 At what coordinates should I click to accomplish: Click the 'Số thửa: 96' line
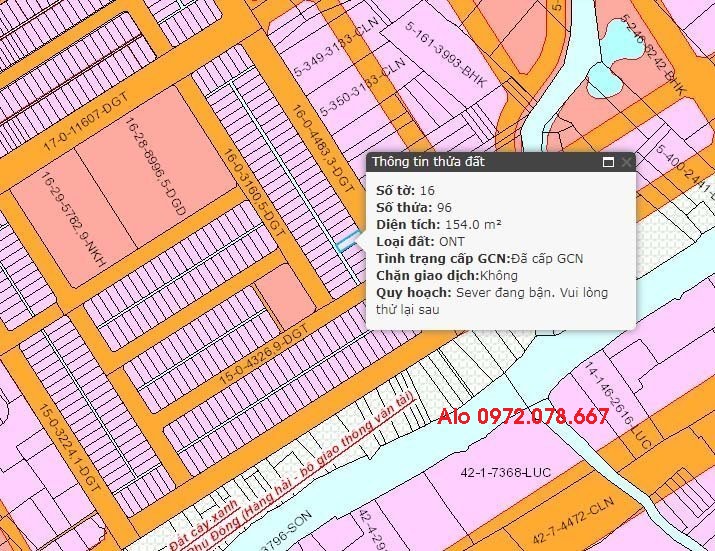click(x=414, y=208)
